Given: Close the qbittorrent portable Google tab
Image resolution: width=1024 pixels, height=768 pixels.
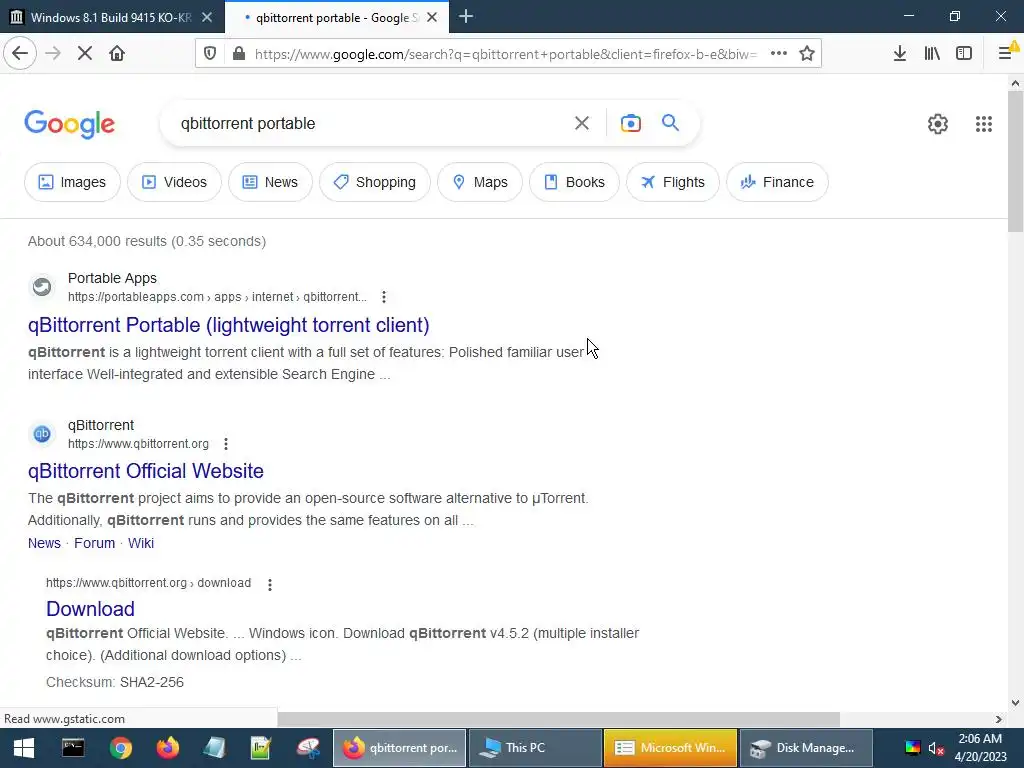Looking at the screenshot, I should 432,18.
